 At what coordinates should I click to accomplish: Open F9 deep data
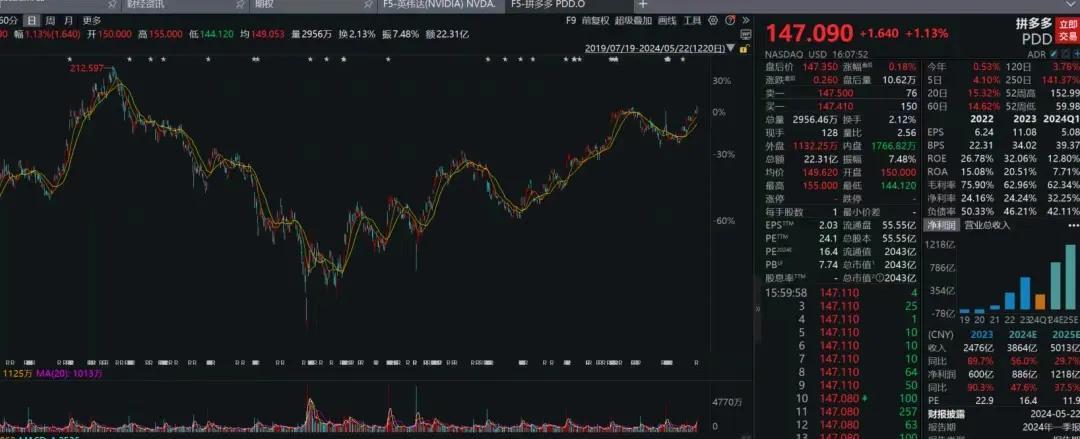(x=570, y=21)
